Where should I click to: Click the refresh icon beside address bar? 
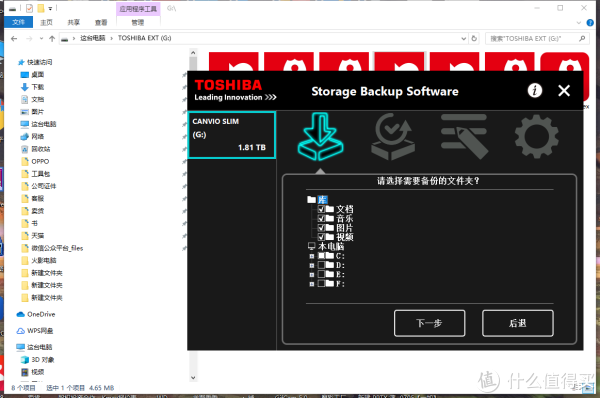[474, 38]
